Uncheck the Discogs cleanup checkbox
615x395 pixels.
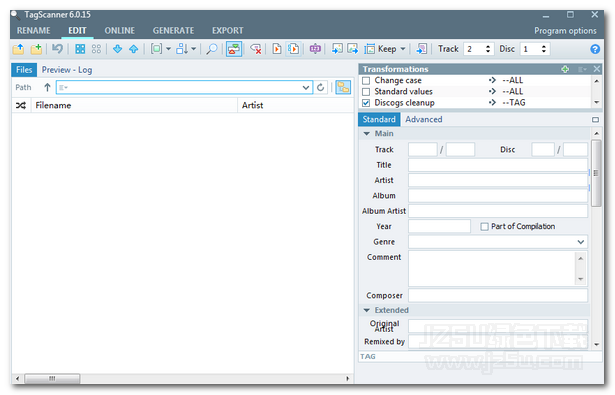coord(366,103)
